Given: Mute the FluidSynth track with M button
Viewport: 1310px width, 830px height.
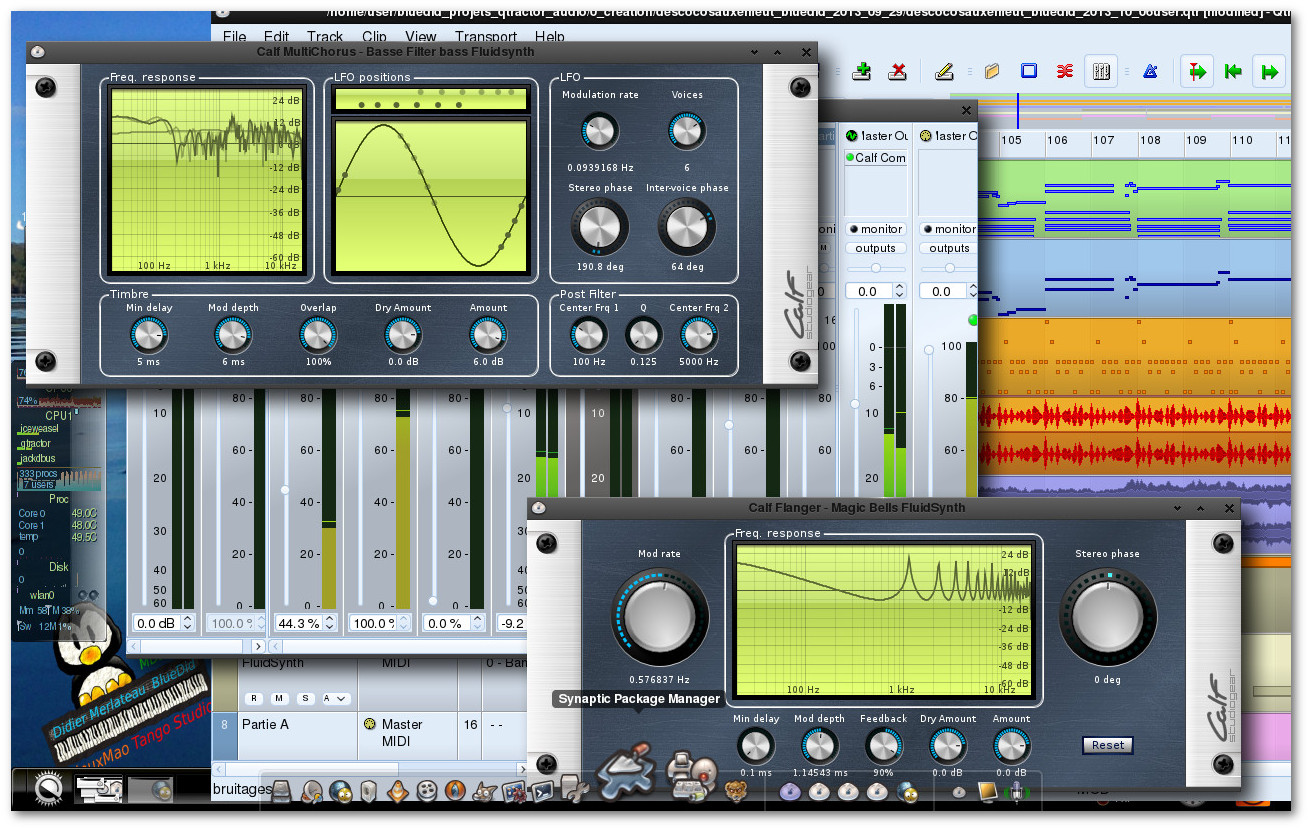Looking at the screenshot, I should pos(277,698).
